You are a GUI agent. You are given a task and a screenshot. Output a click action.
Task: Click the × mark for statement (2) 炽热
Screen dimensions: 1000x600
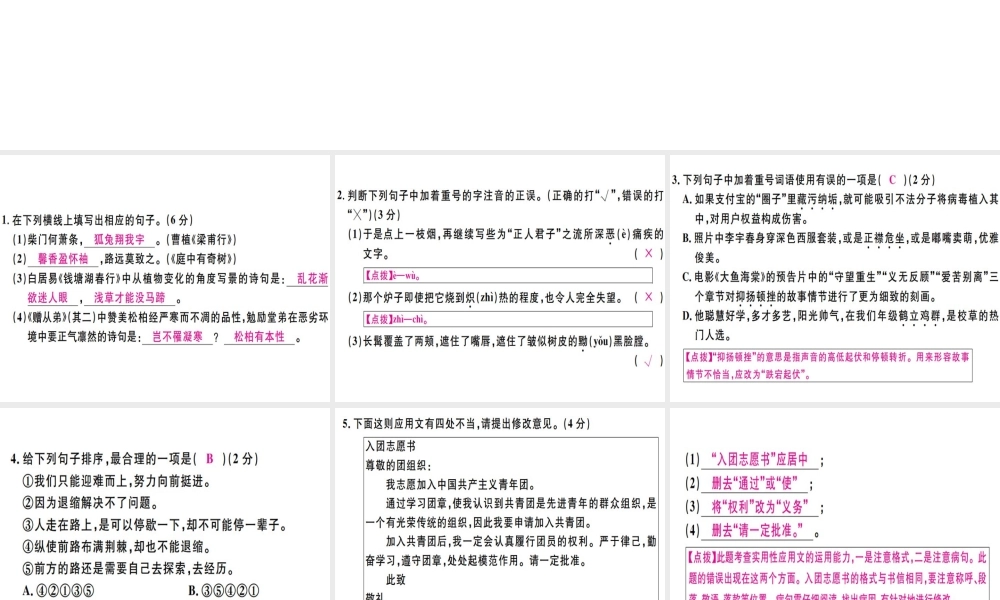[649, 296]
